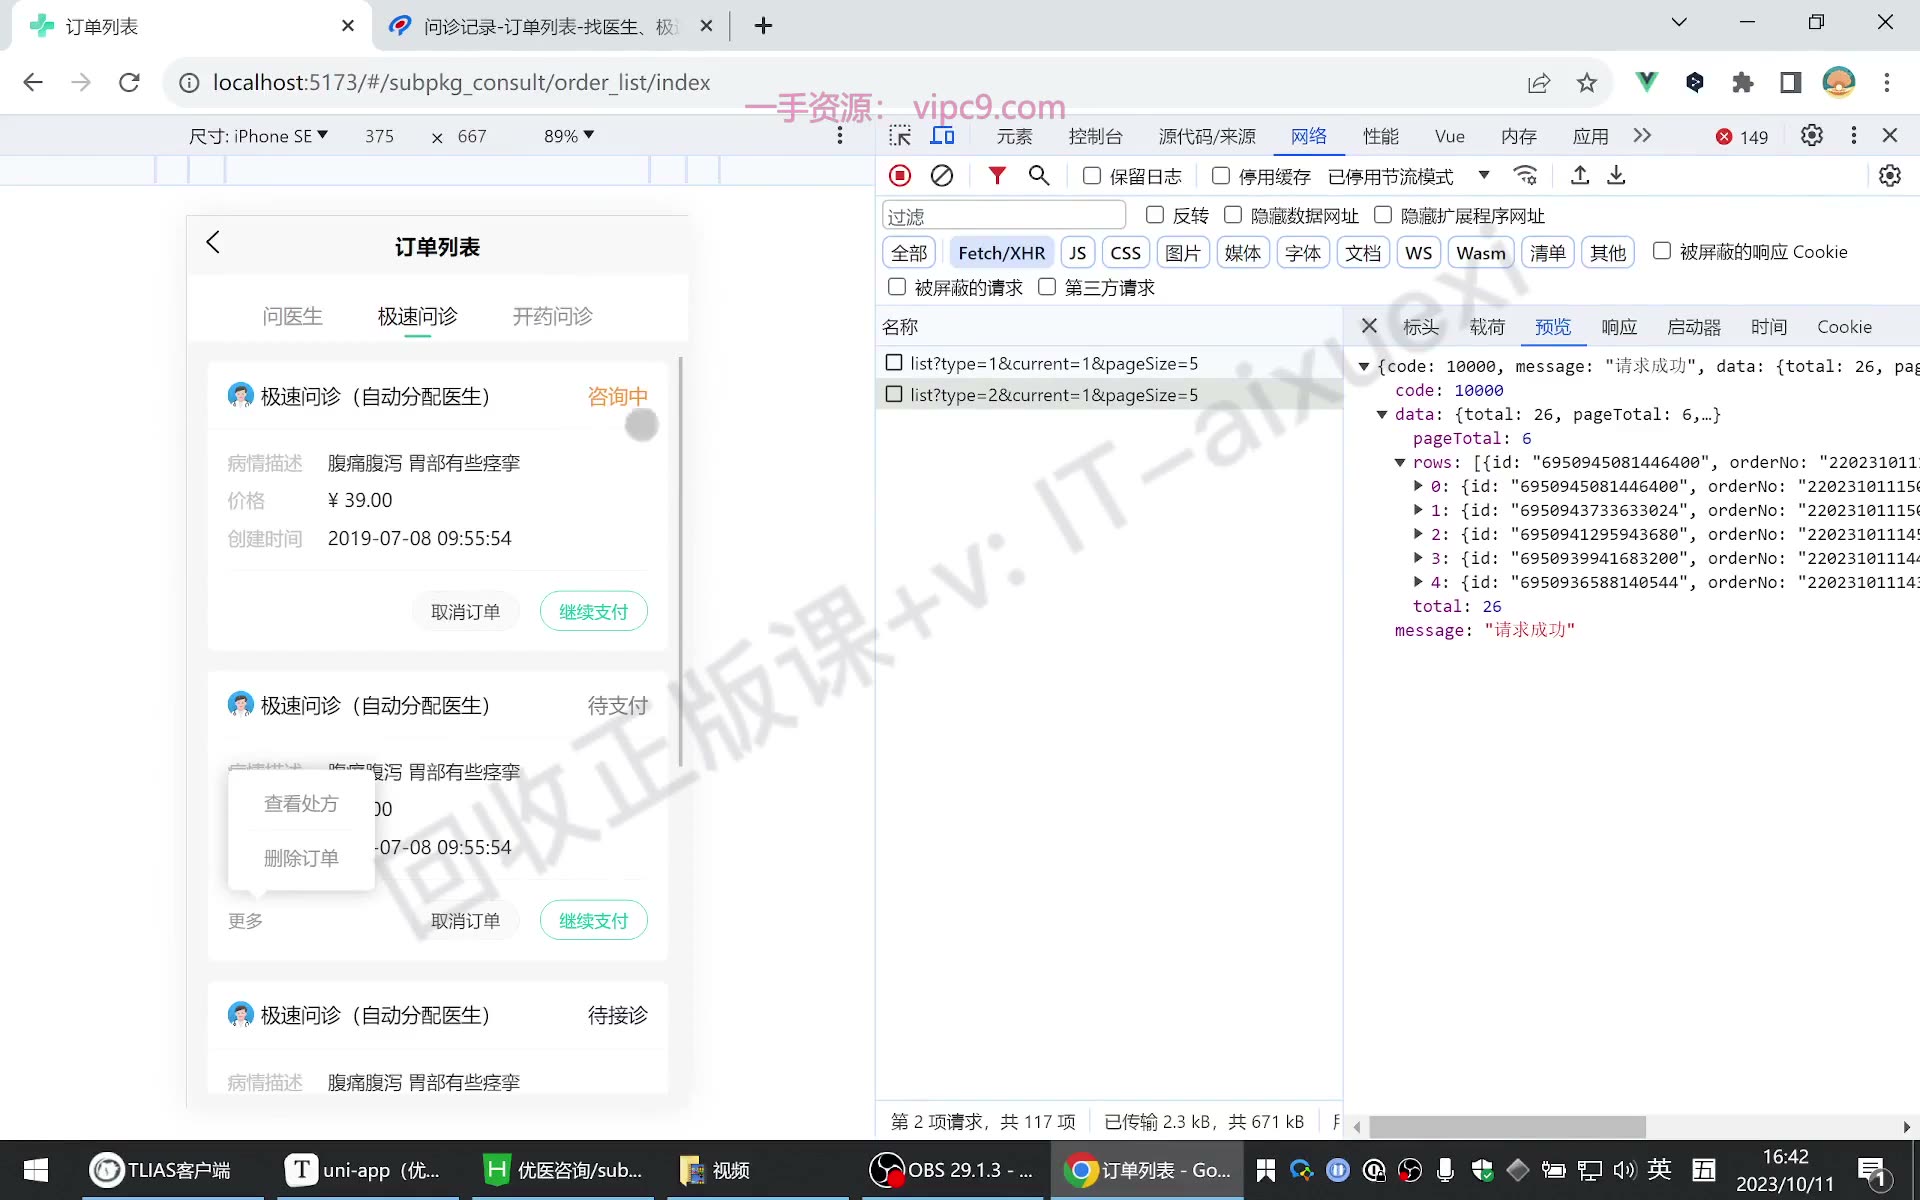Select the 开药问诊 tab
This screenshot has width=1920, height=1200.
[552, 316]
